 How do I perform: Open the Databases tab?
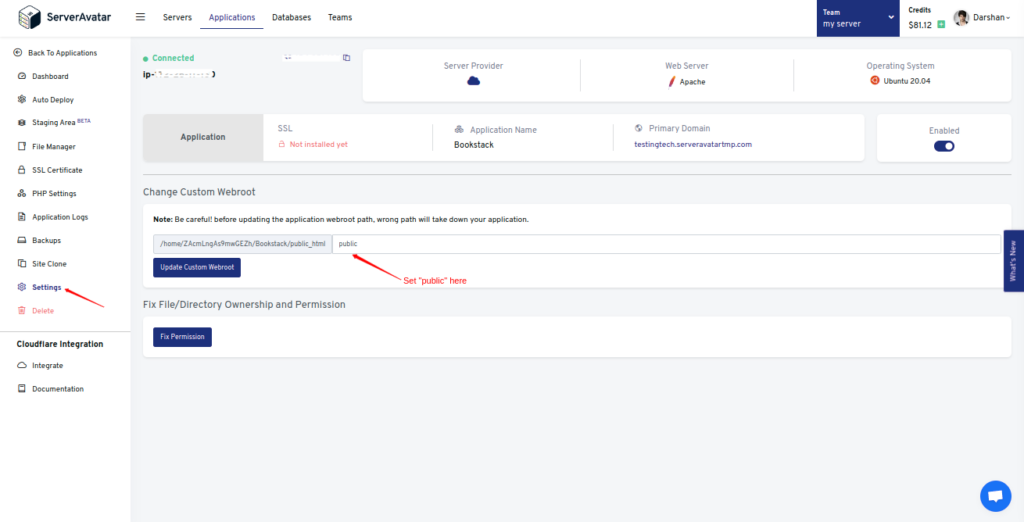291,18
